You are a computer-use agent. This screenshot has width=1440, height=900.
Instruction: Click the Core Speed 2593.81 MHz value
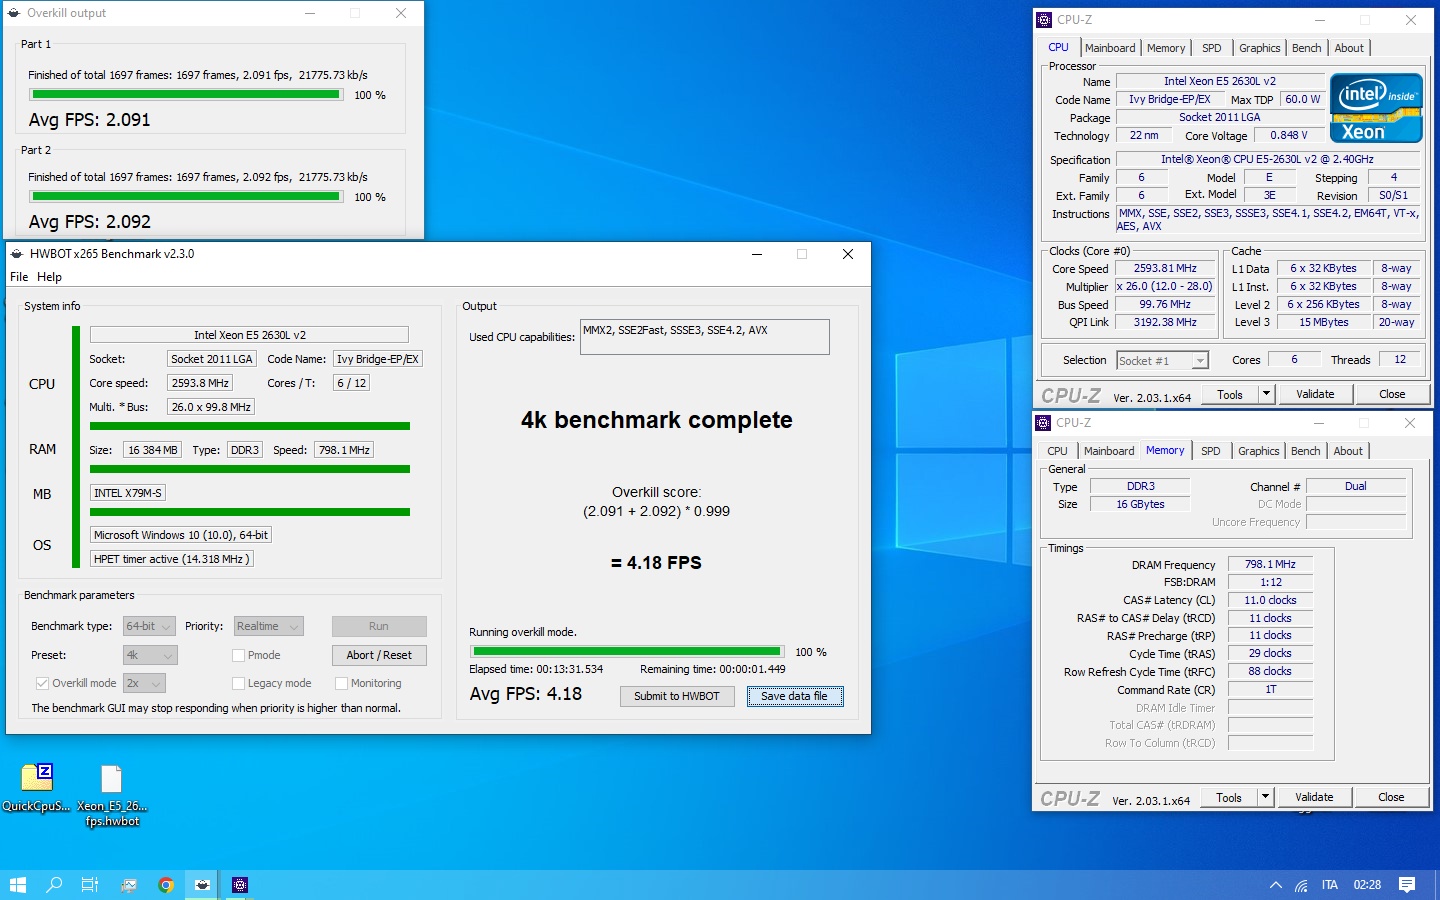(1165, 268)
